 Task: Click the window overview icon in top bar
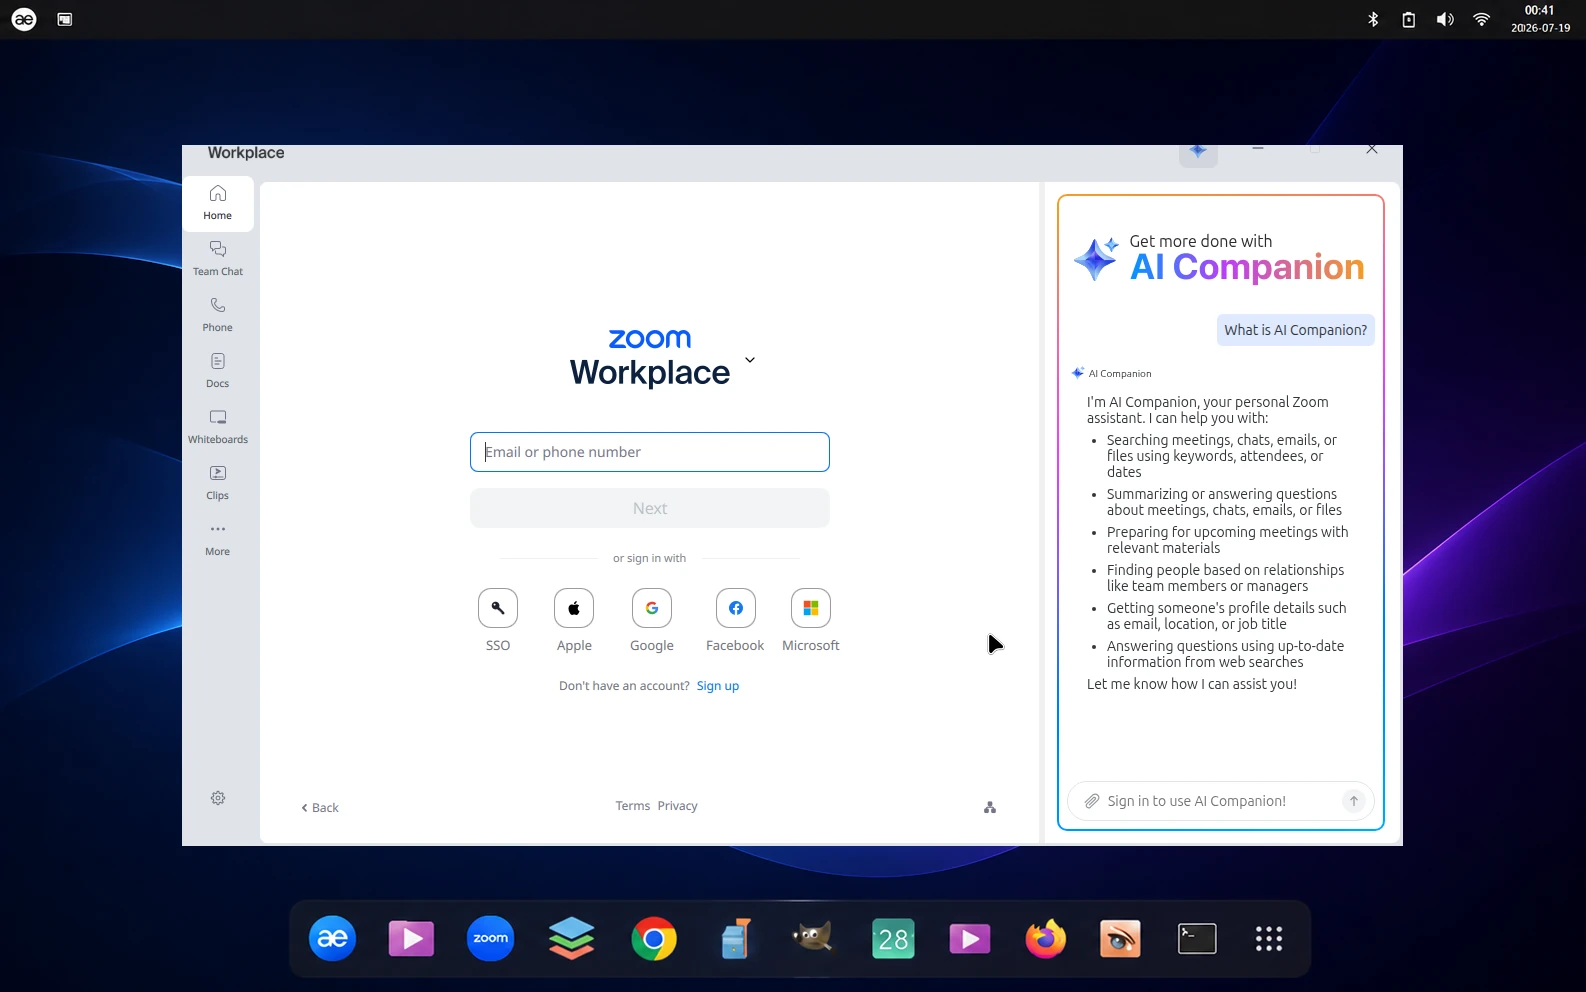tap(65, 19)
